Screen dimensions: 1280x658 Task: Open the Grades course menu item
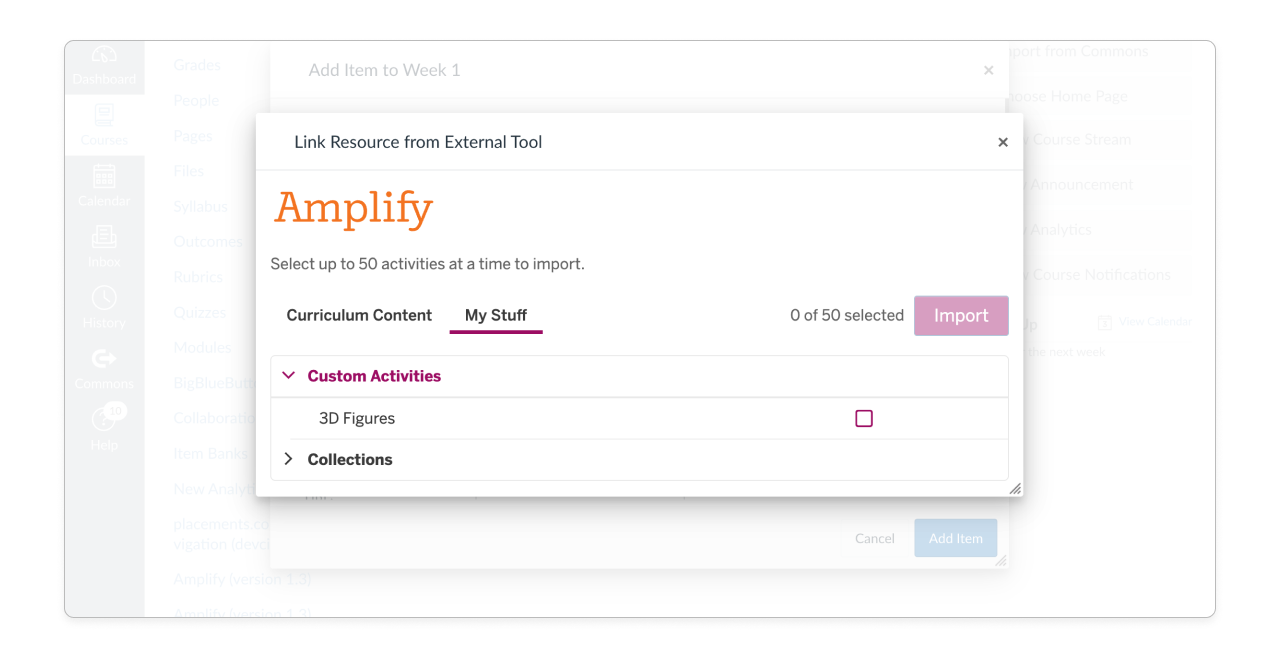[196, 64]
